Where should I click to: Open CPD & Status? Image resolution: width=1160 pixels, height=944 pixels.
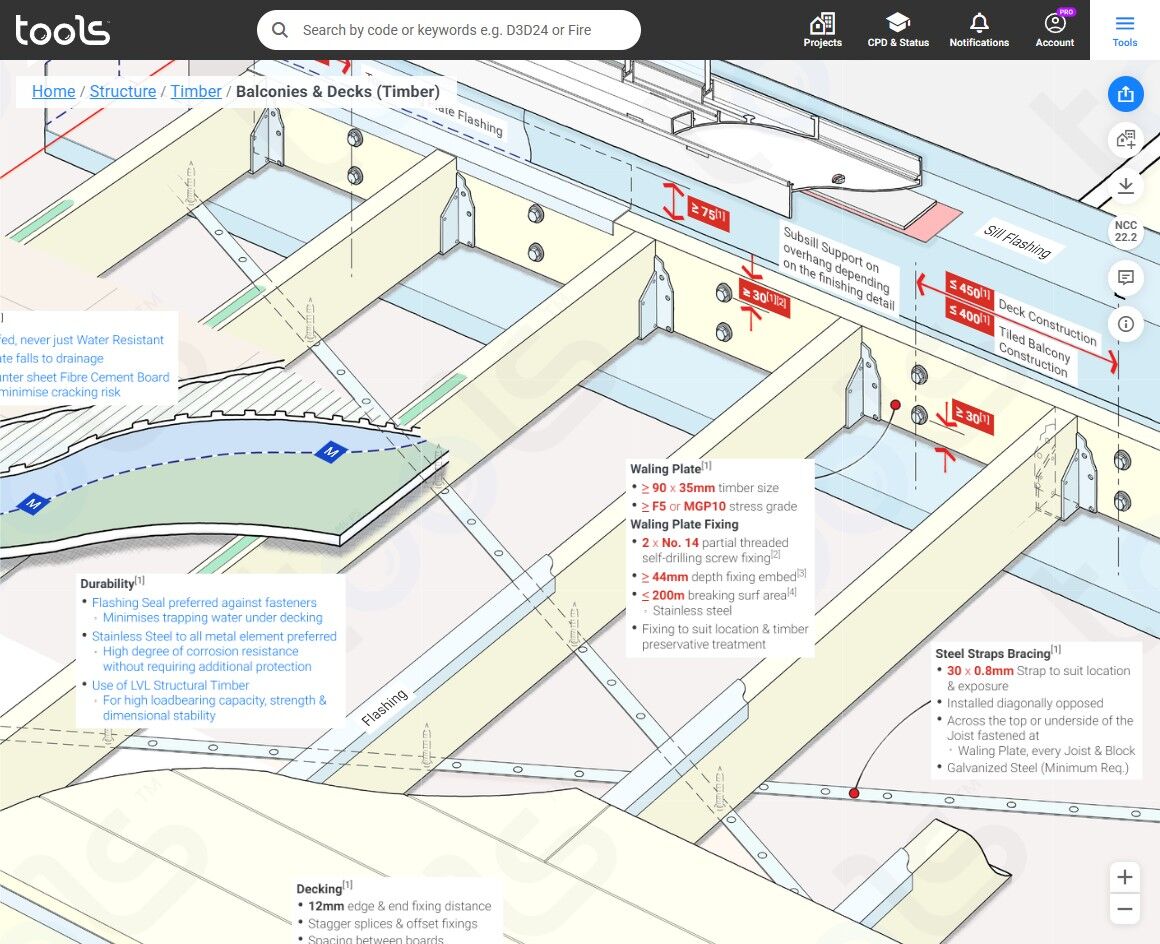898,30
